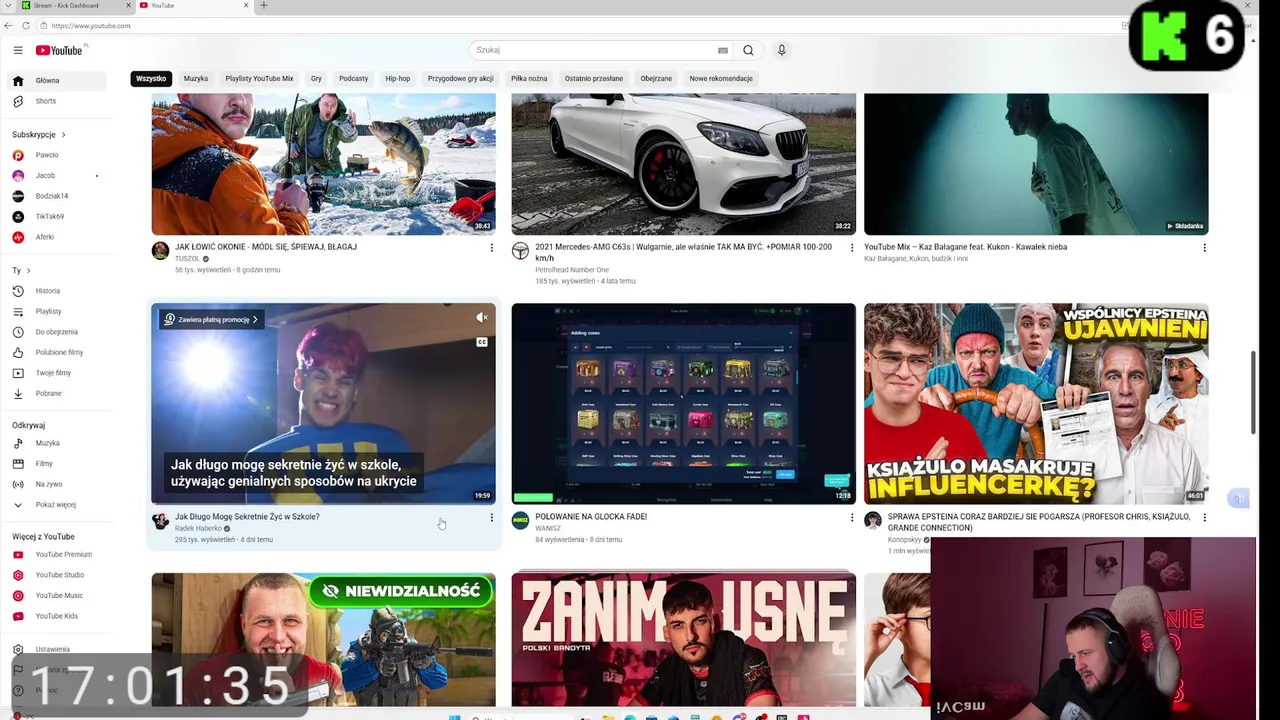Open the white Mercedes-AMG video thumbnail

coord(684,164)
